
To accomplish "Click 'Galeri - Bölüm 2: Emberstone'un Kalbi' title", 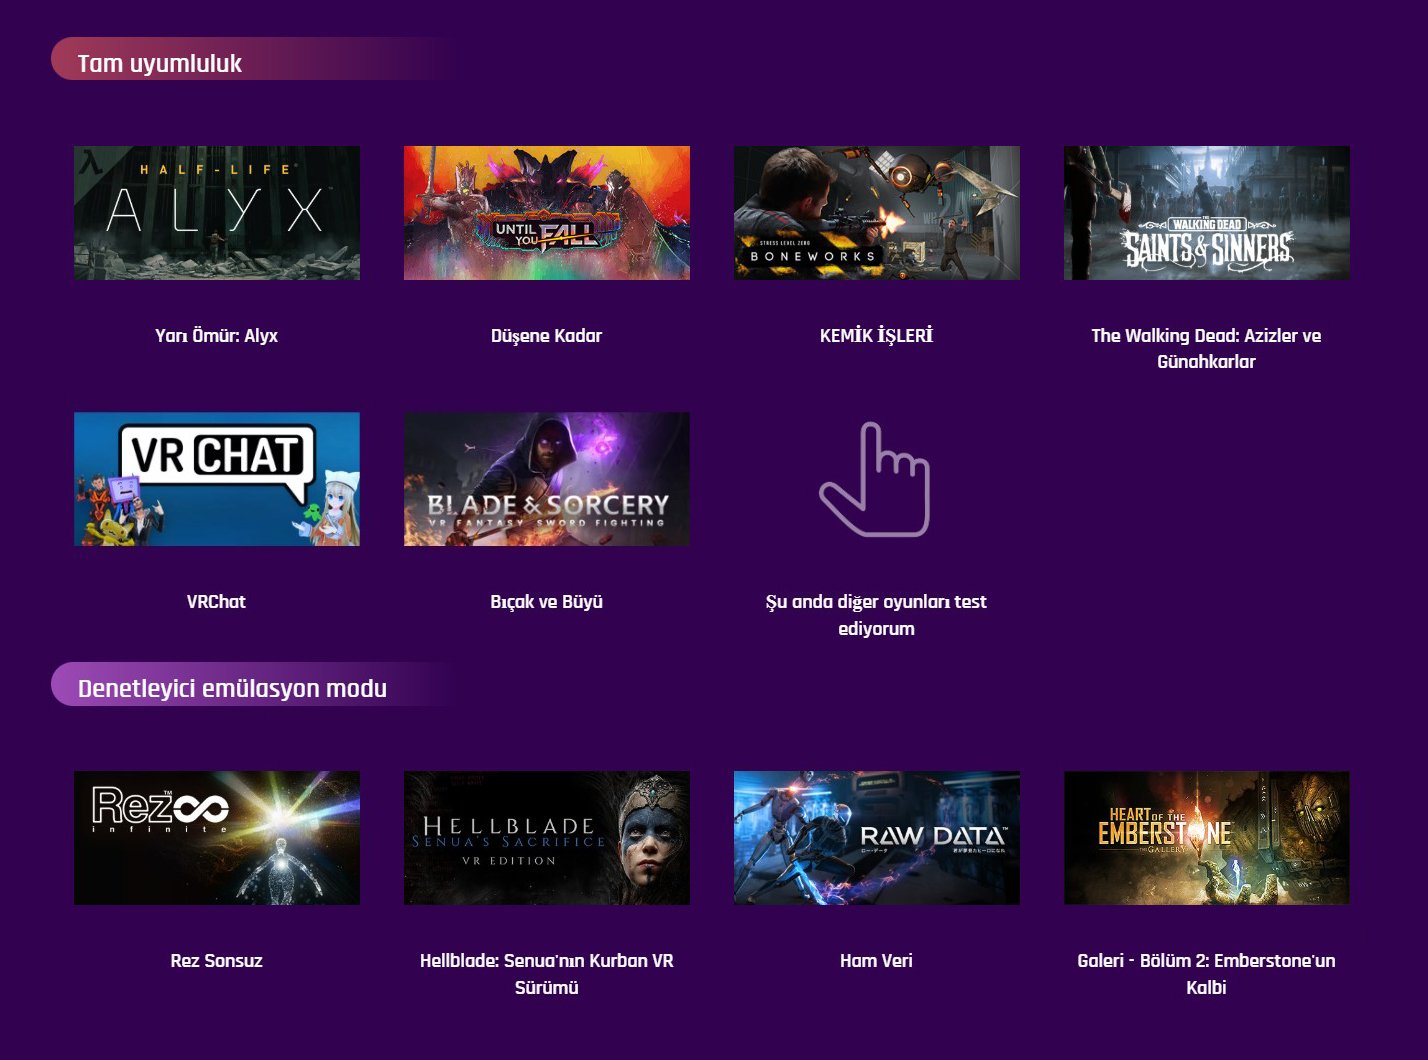I will (x=1206, y=974).
